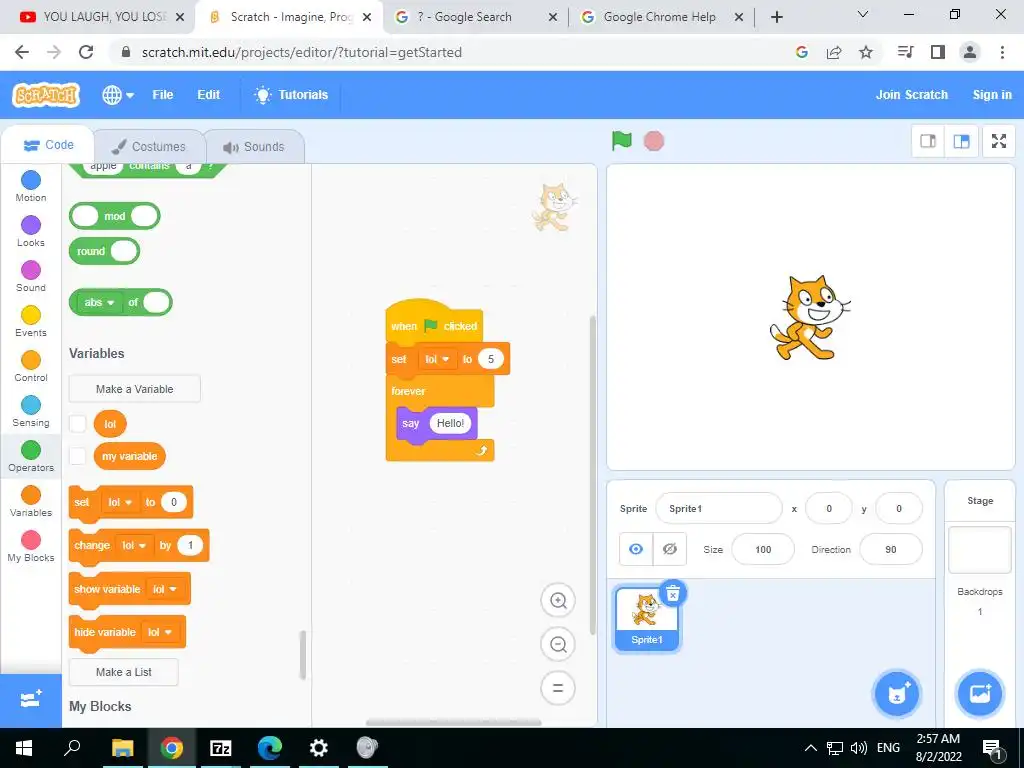Screen dimensions: 1024x768
Task: Reset workspace zoom to default
Action: 558,688
